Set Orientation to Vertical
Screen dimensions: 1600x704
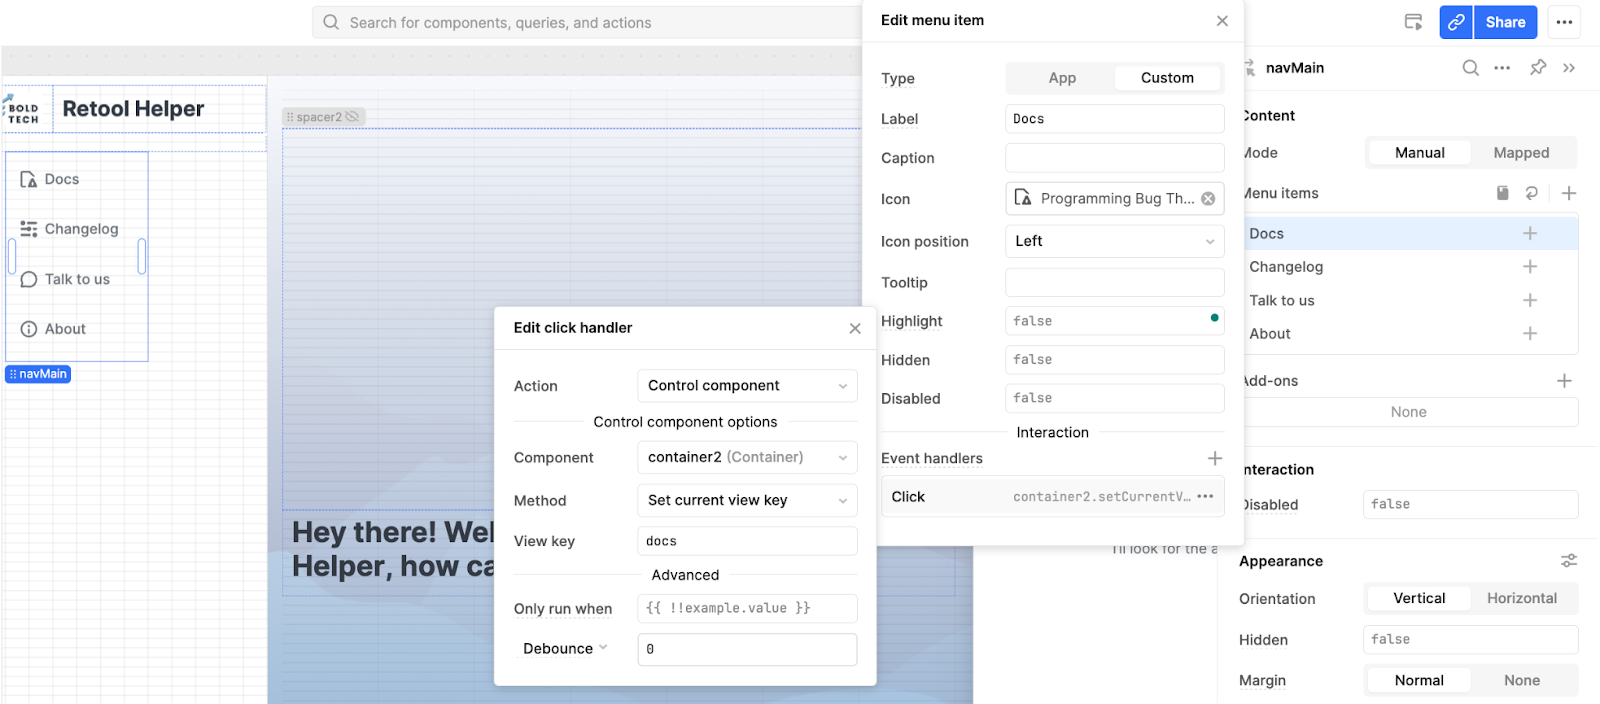coord(1419,598)
